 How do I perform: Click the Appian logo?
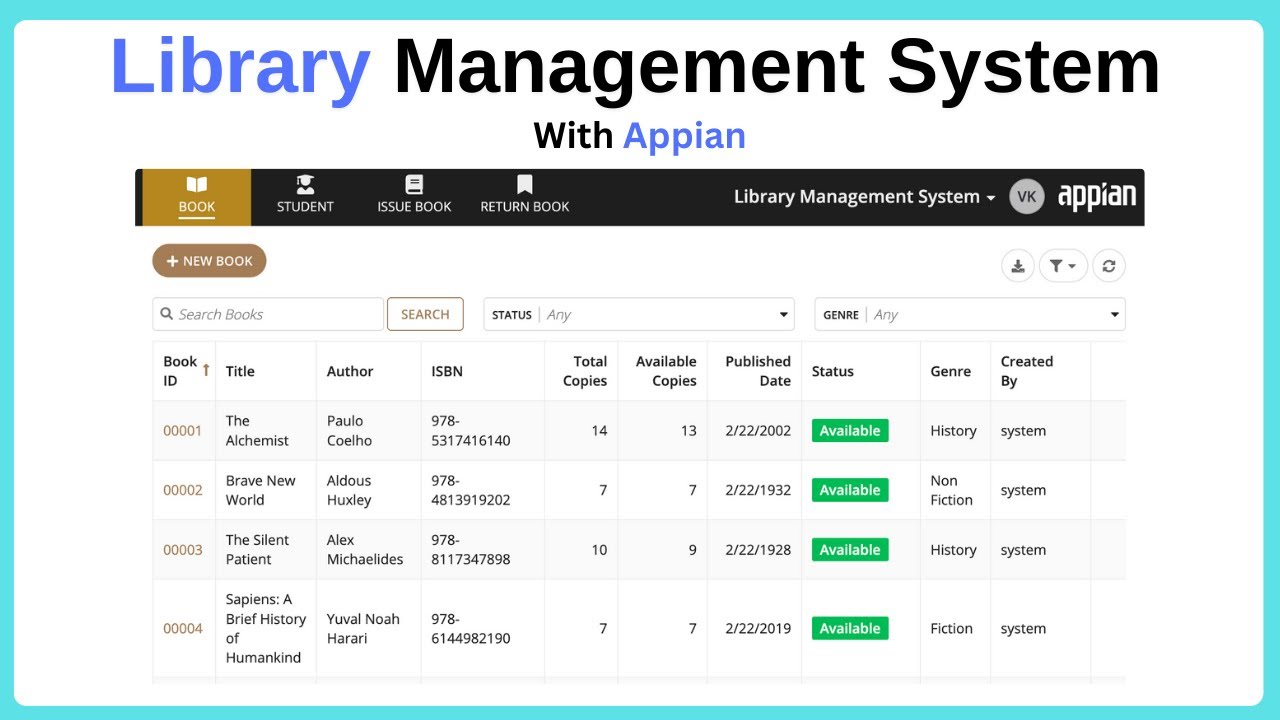pyautogui.click(x=1097, y=196)
